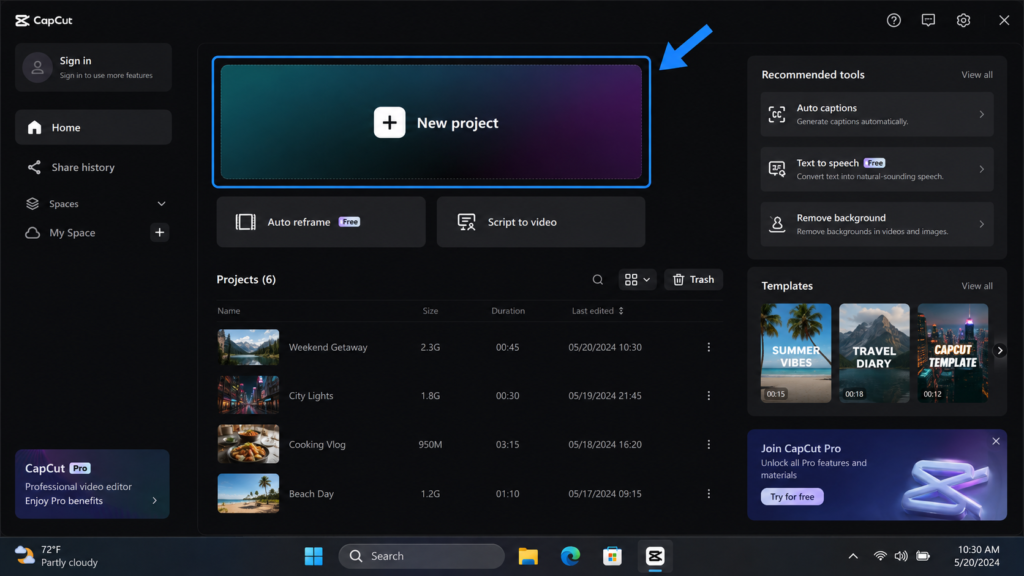Select My Space in the sidebar

pyautogui.click(x=72, y=232)
